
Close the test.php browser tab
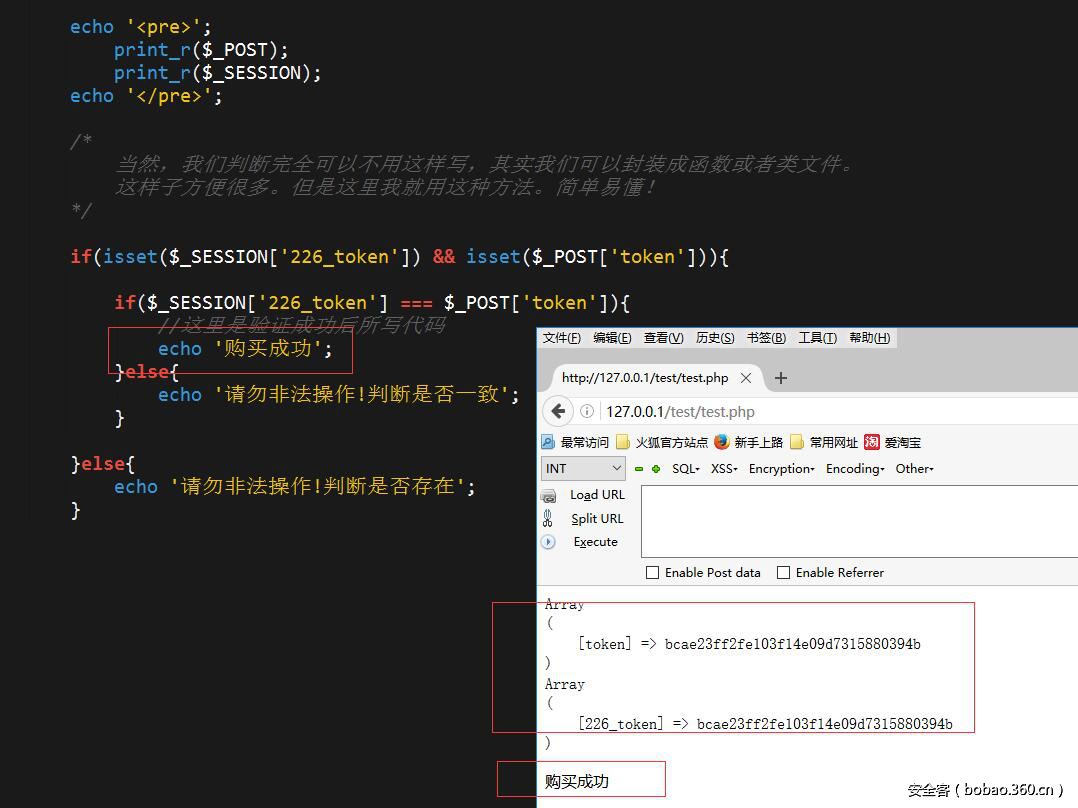[x=746, y=378]
